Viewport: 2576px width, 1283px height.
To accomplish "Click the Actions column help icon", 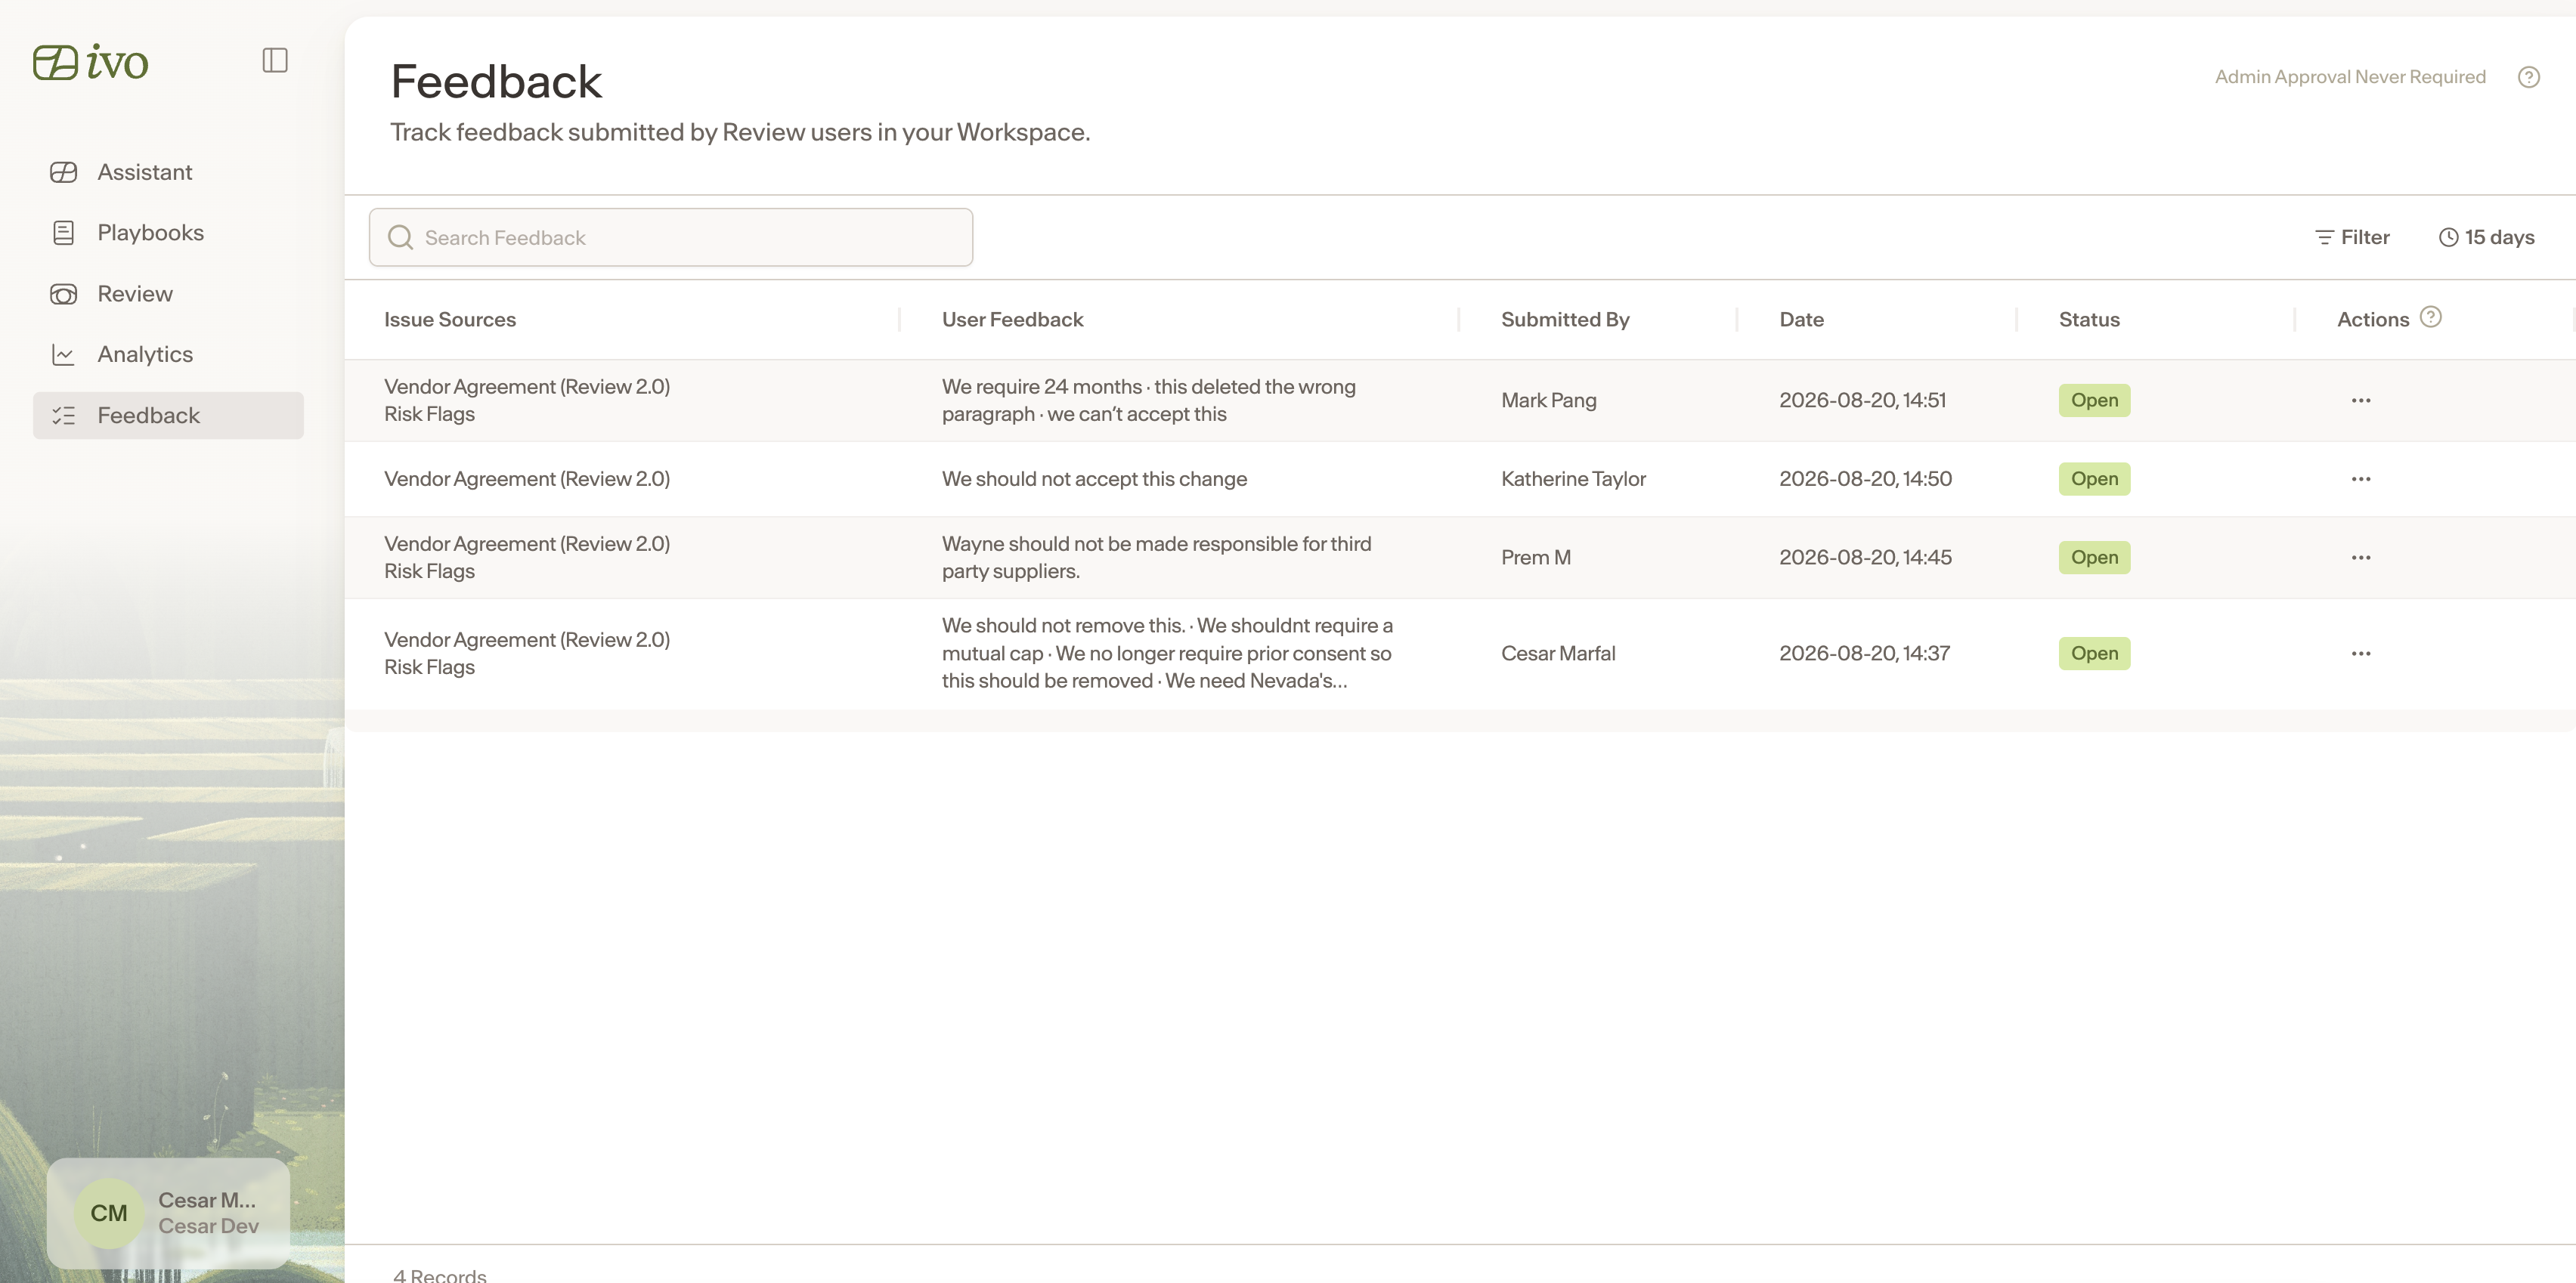I will [x=2431, y=317].
